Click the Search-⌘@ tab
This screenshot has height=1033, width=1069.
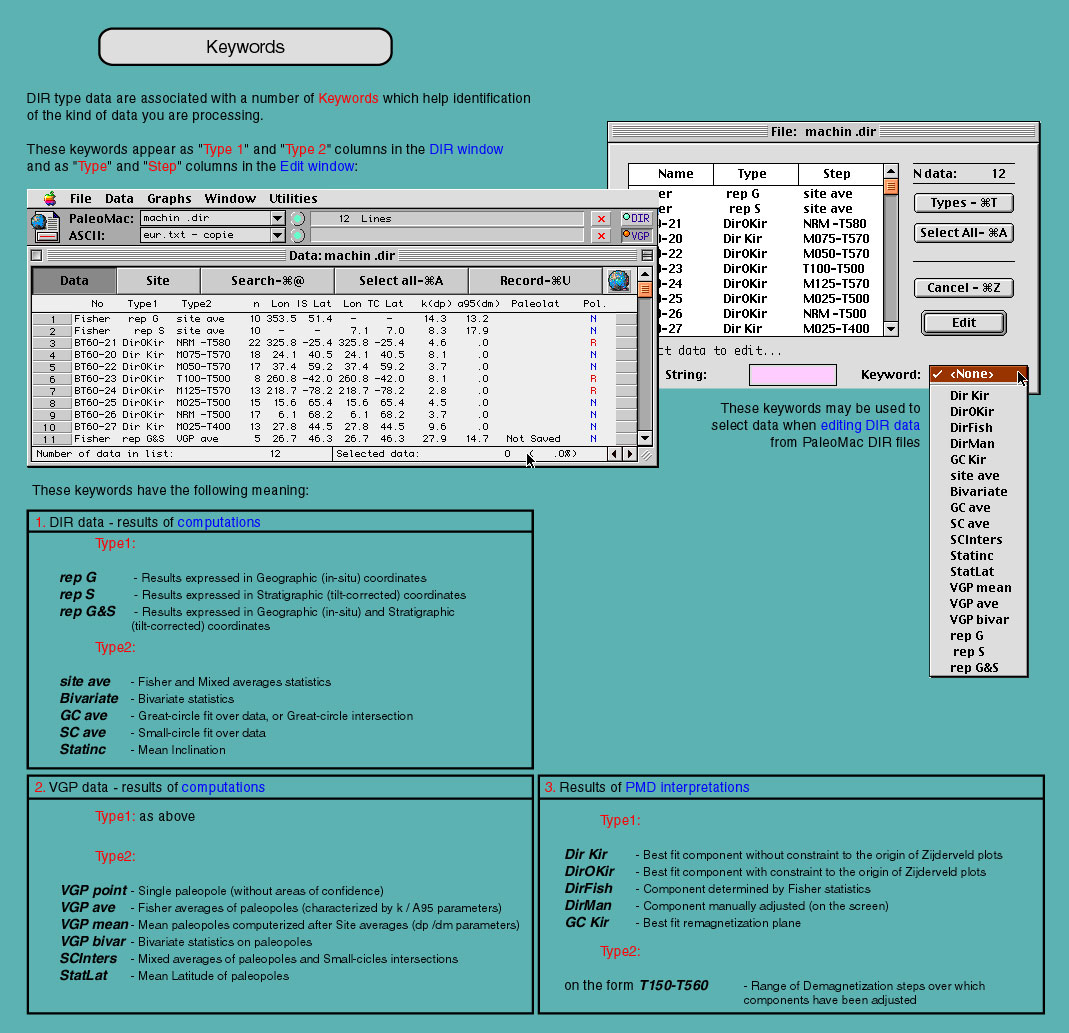[267, 280]
